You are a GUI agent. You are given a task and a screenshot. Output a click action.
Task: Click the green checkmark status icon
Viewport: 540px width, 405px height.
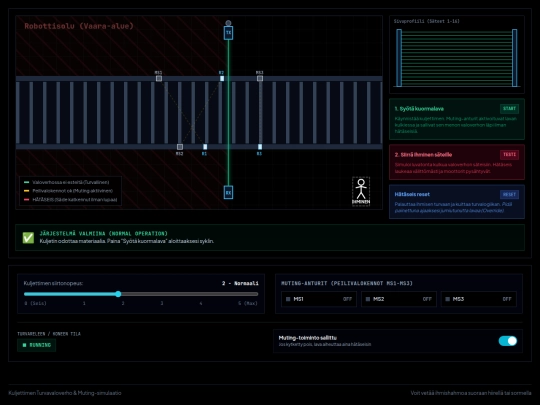28,238
